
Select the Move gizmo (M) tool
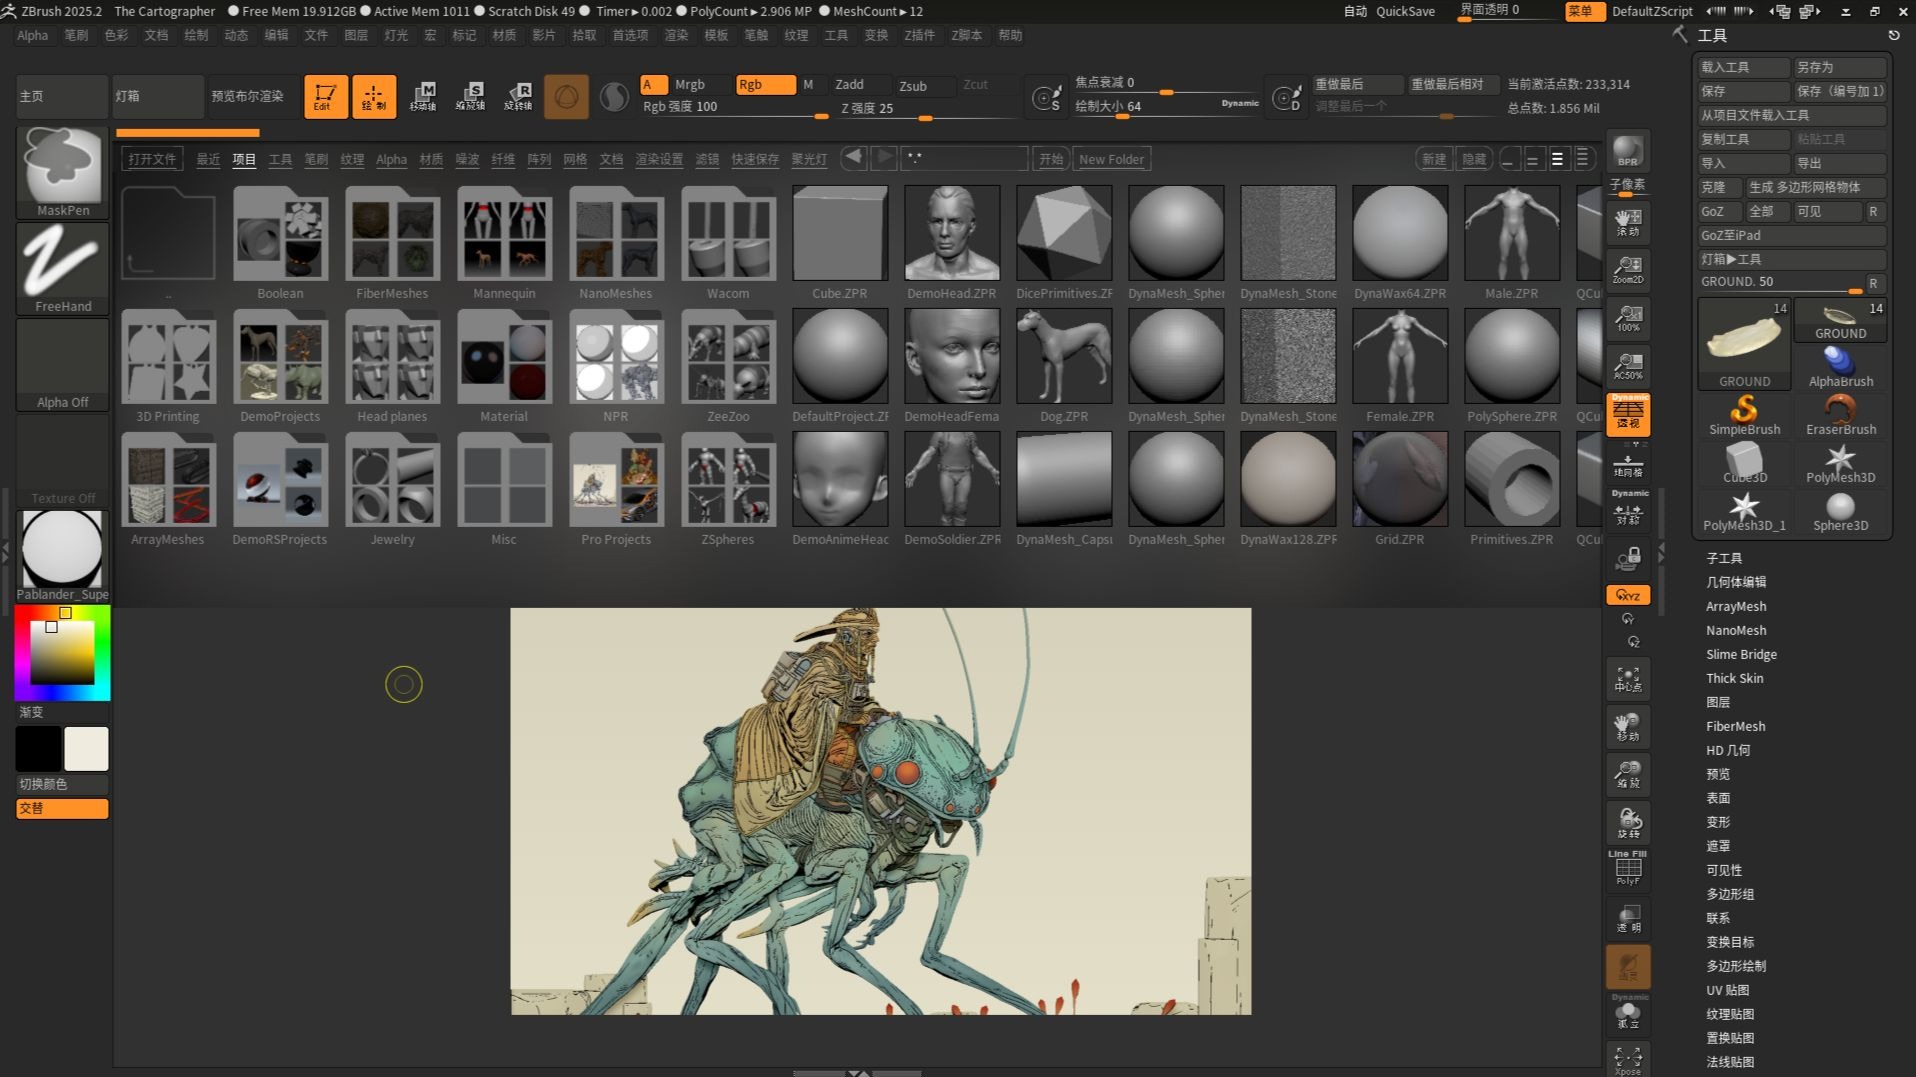coord(422,96)
